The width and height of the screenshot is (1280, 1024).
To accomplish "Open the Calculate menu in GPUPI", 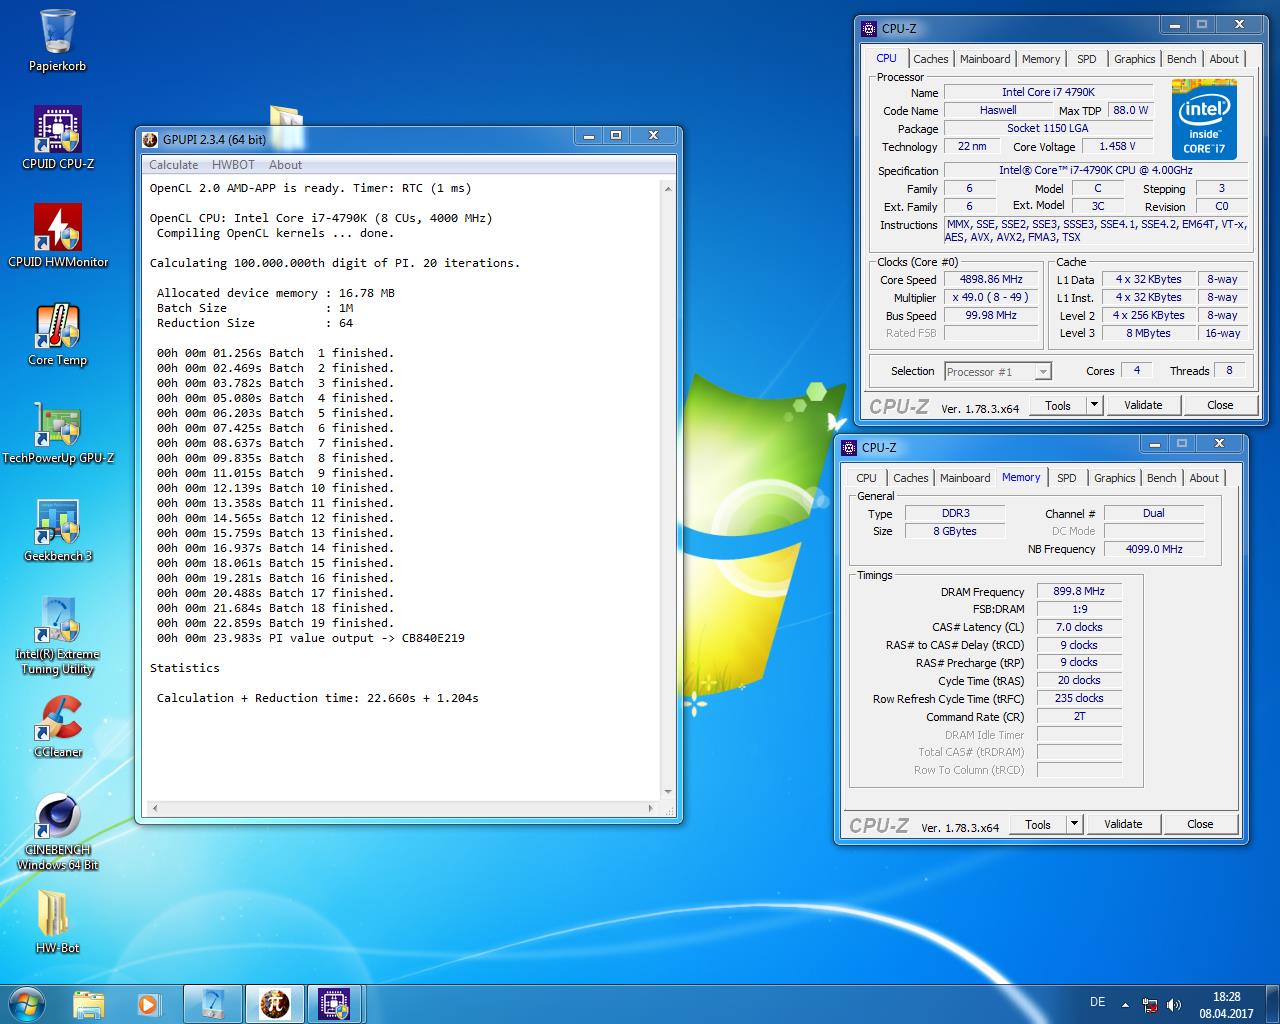I will 174,165.
